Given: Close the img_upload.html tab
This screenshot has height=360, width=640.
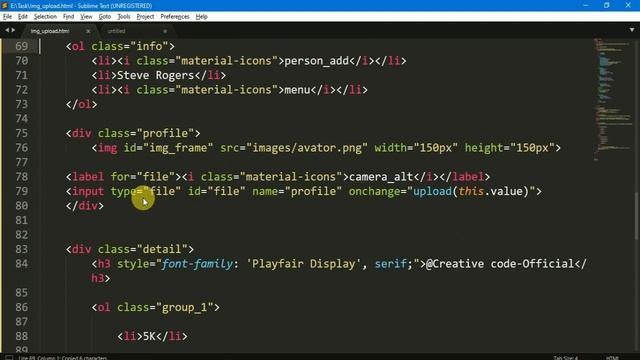Looking at the screenshot, I should pyautogui.click(x=88, y=31).
